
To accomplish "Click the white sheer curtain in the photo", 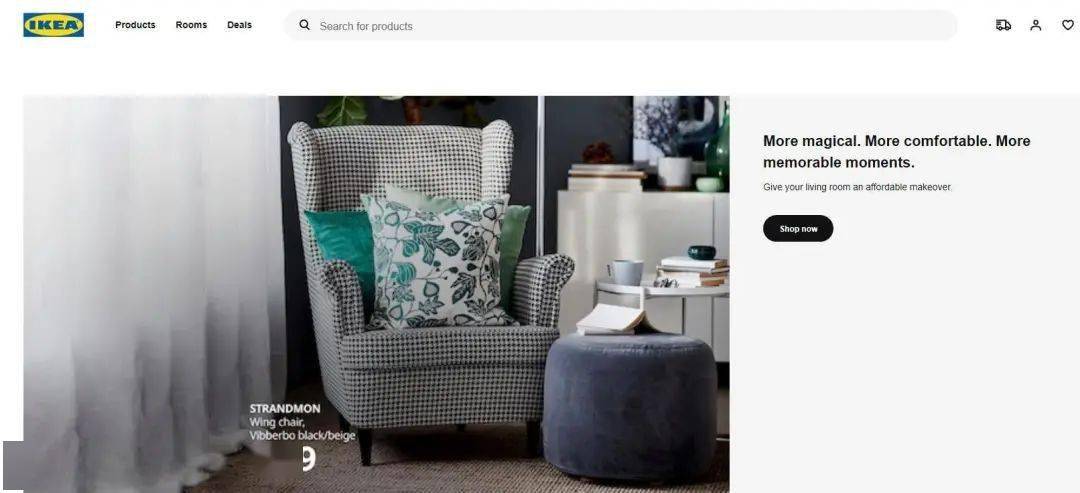I will (153, 289).
